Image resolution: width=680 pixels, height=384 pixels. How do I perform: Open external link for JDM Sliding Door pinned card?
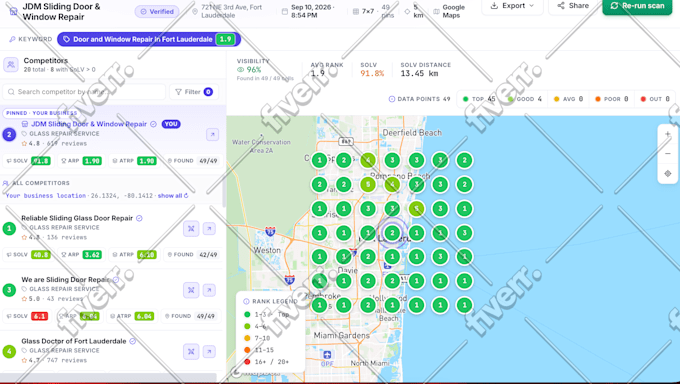tap(212, 135)
